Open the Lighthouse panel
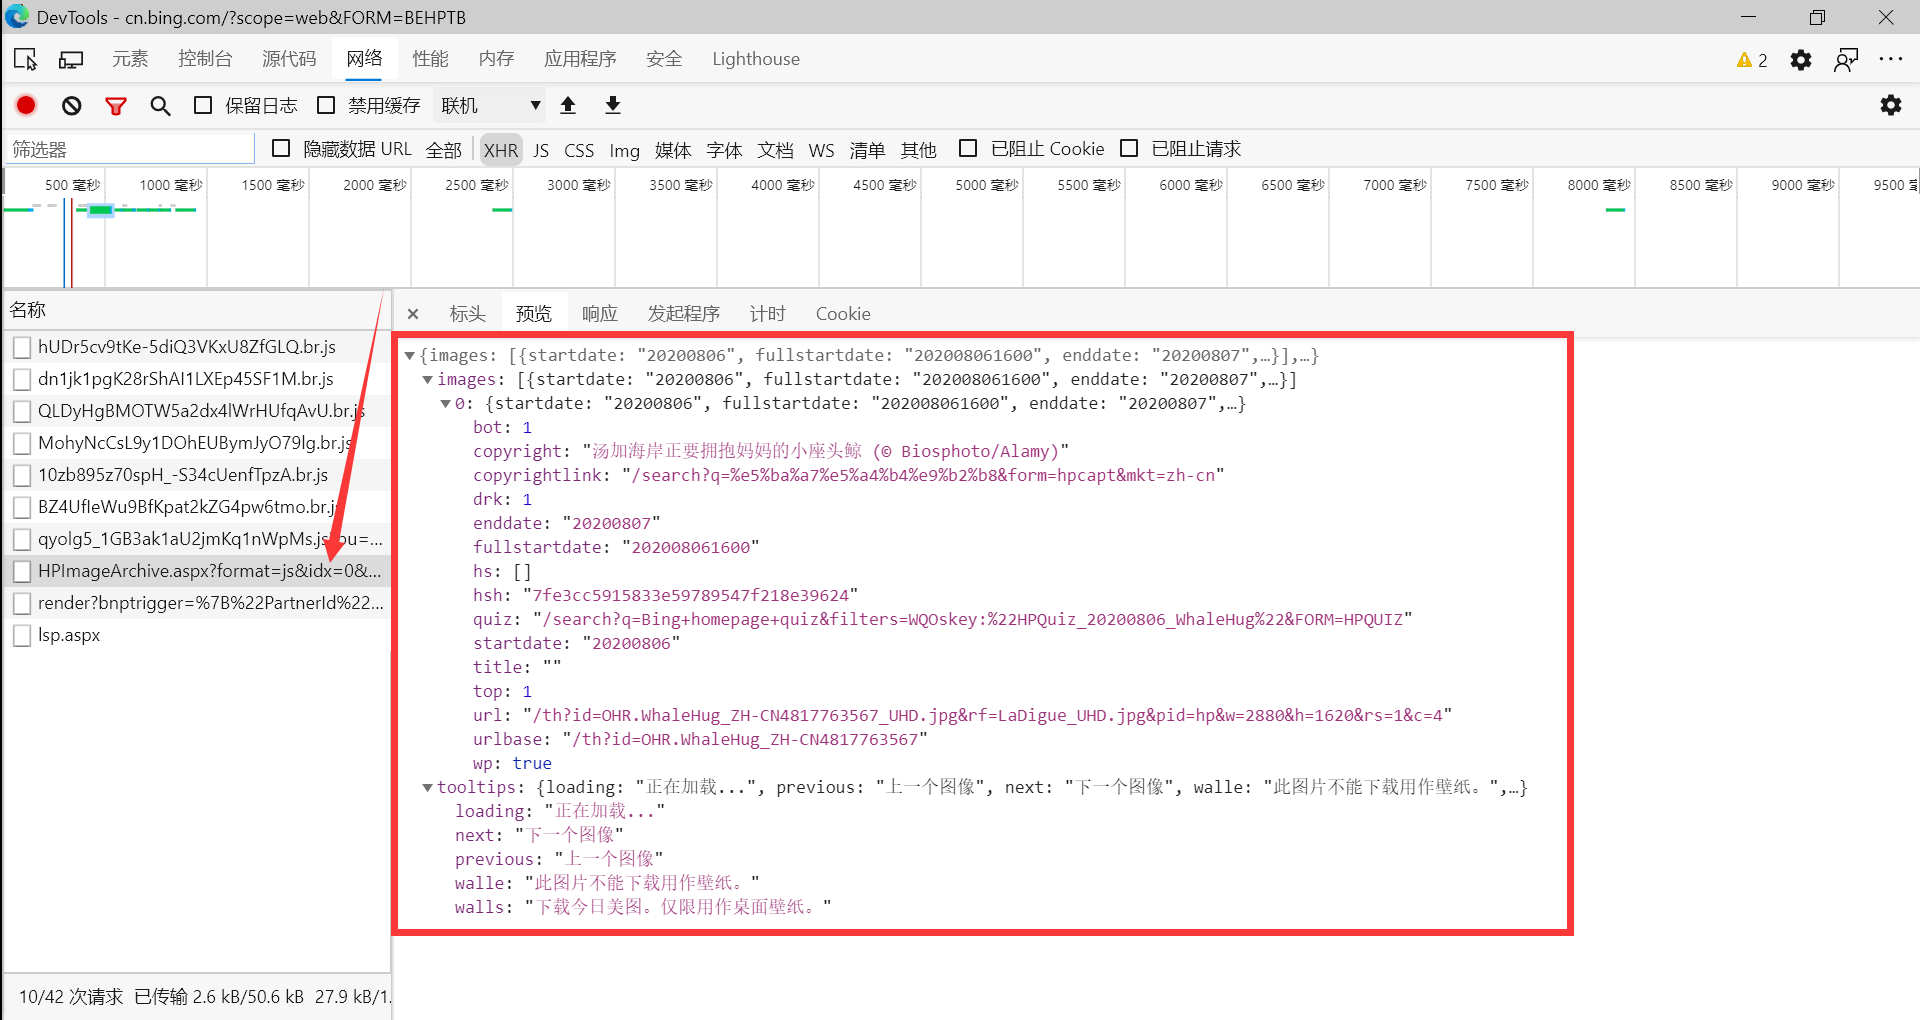 click(755, 59)
